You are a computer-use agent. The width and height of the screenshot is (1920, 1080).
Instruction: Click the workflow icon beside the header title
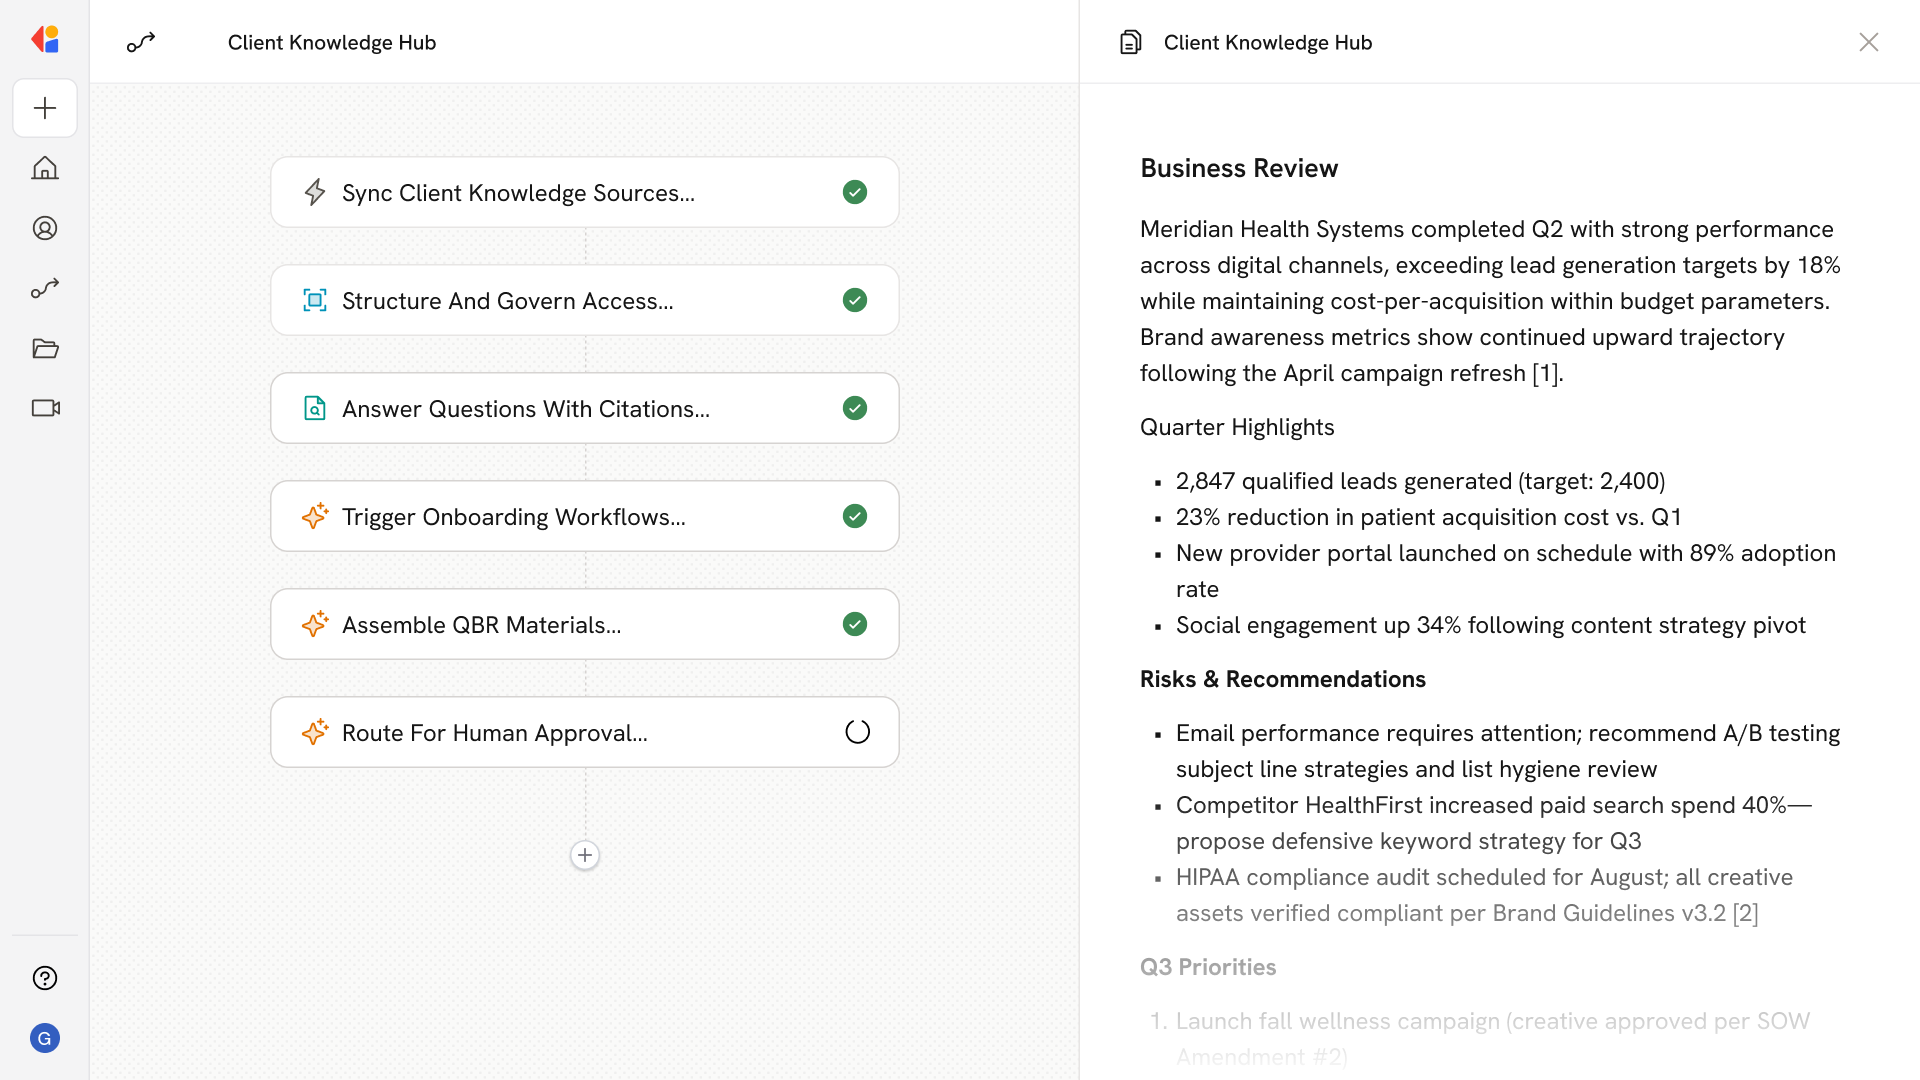141,42
